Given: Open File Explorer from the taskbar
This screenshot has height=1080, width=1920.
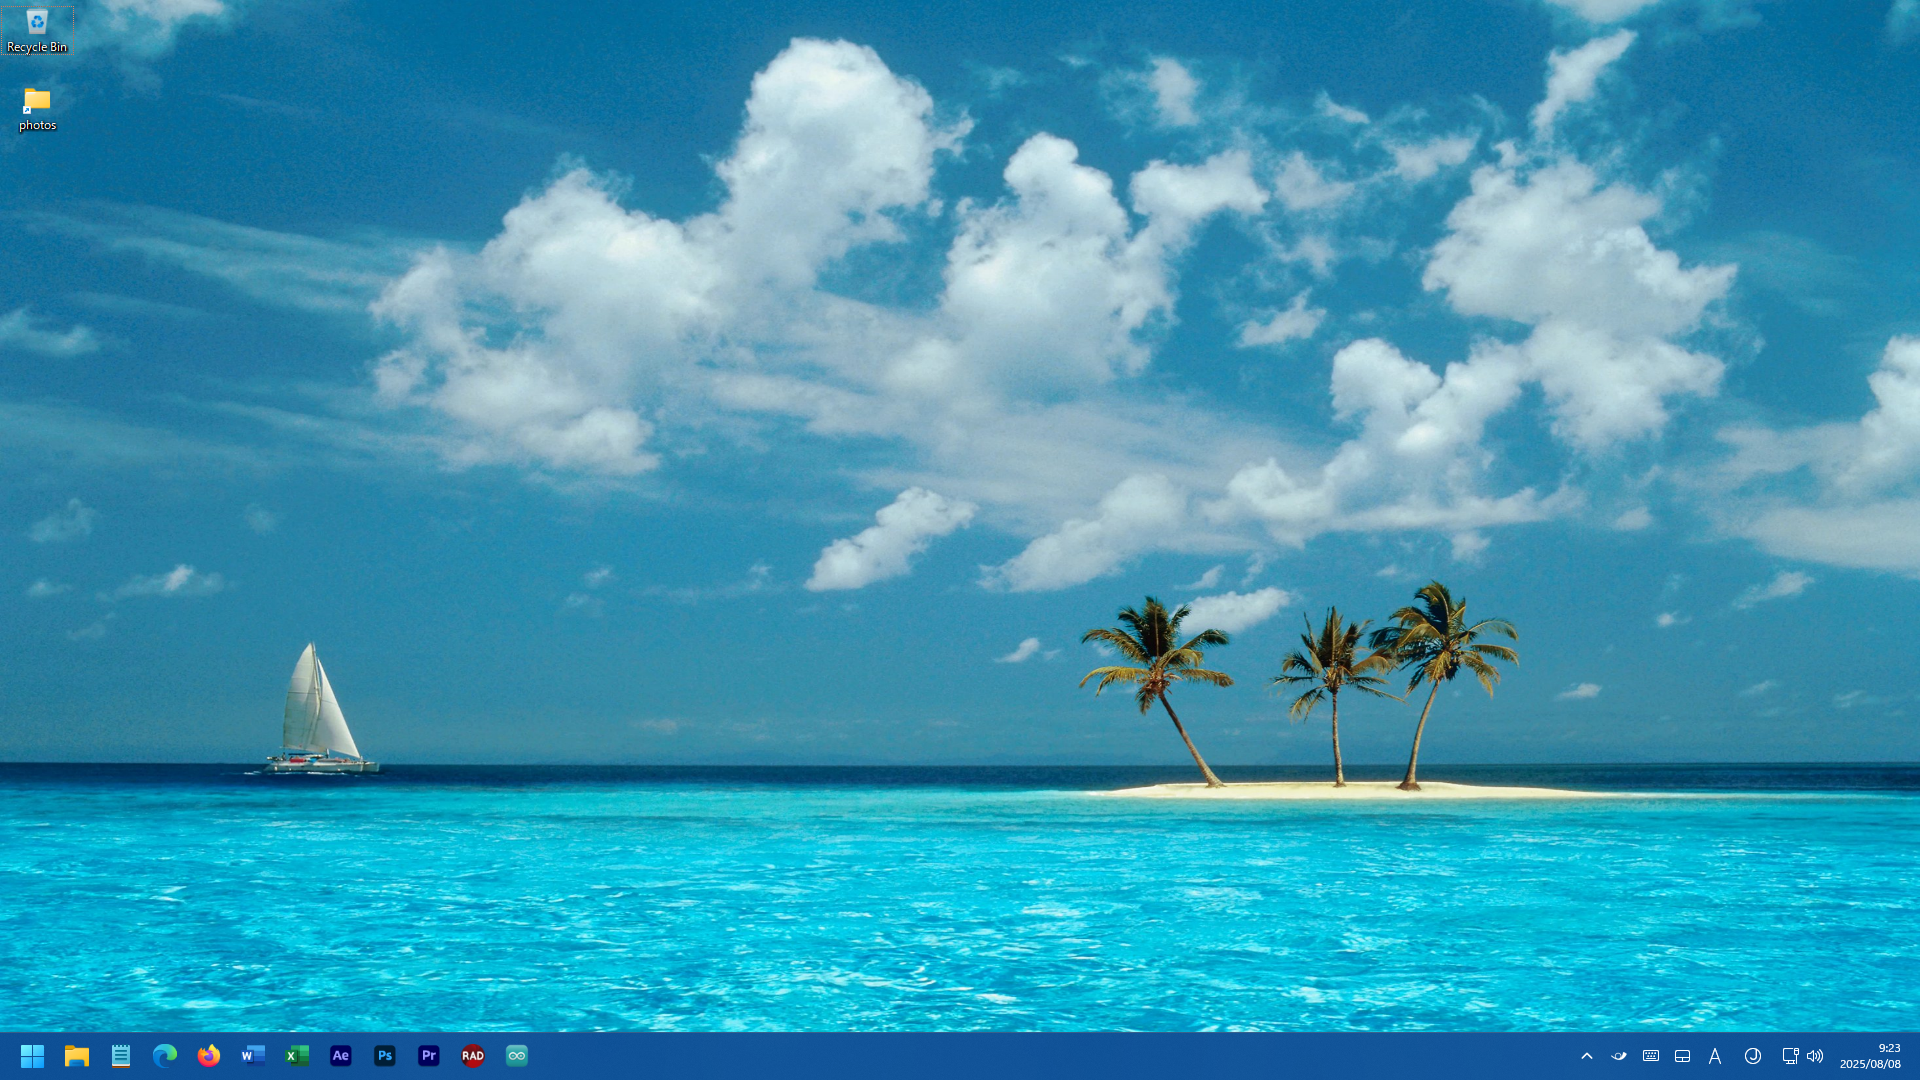Looking at the screenshot, I should click(77, 1056).
